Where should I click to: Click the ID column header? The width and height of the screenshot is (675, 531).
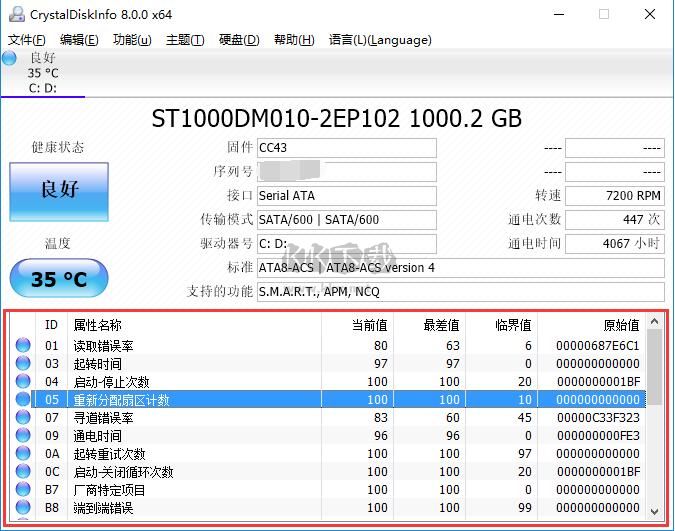(51, 325)
